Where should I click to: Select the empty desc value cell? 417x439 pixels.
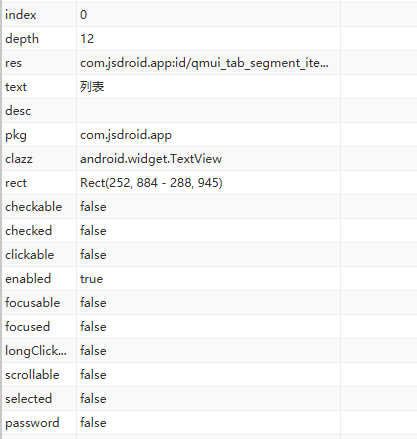[x=208, y=111]
